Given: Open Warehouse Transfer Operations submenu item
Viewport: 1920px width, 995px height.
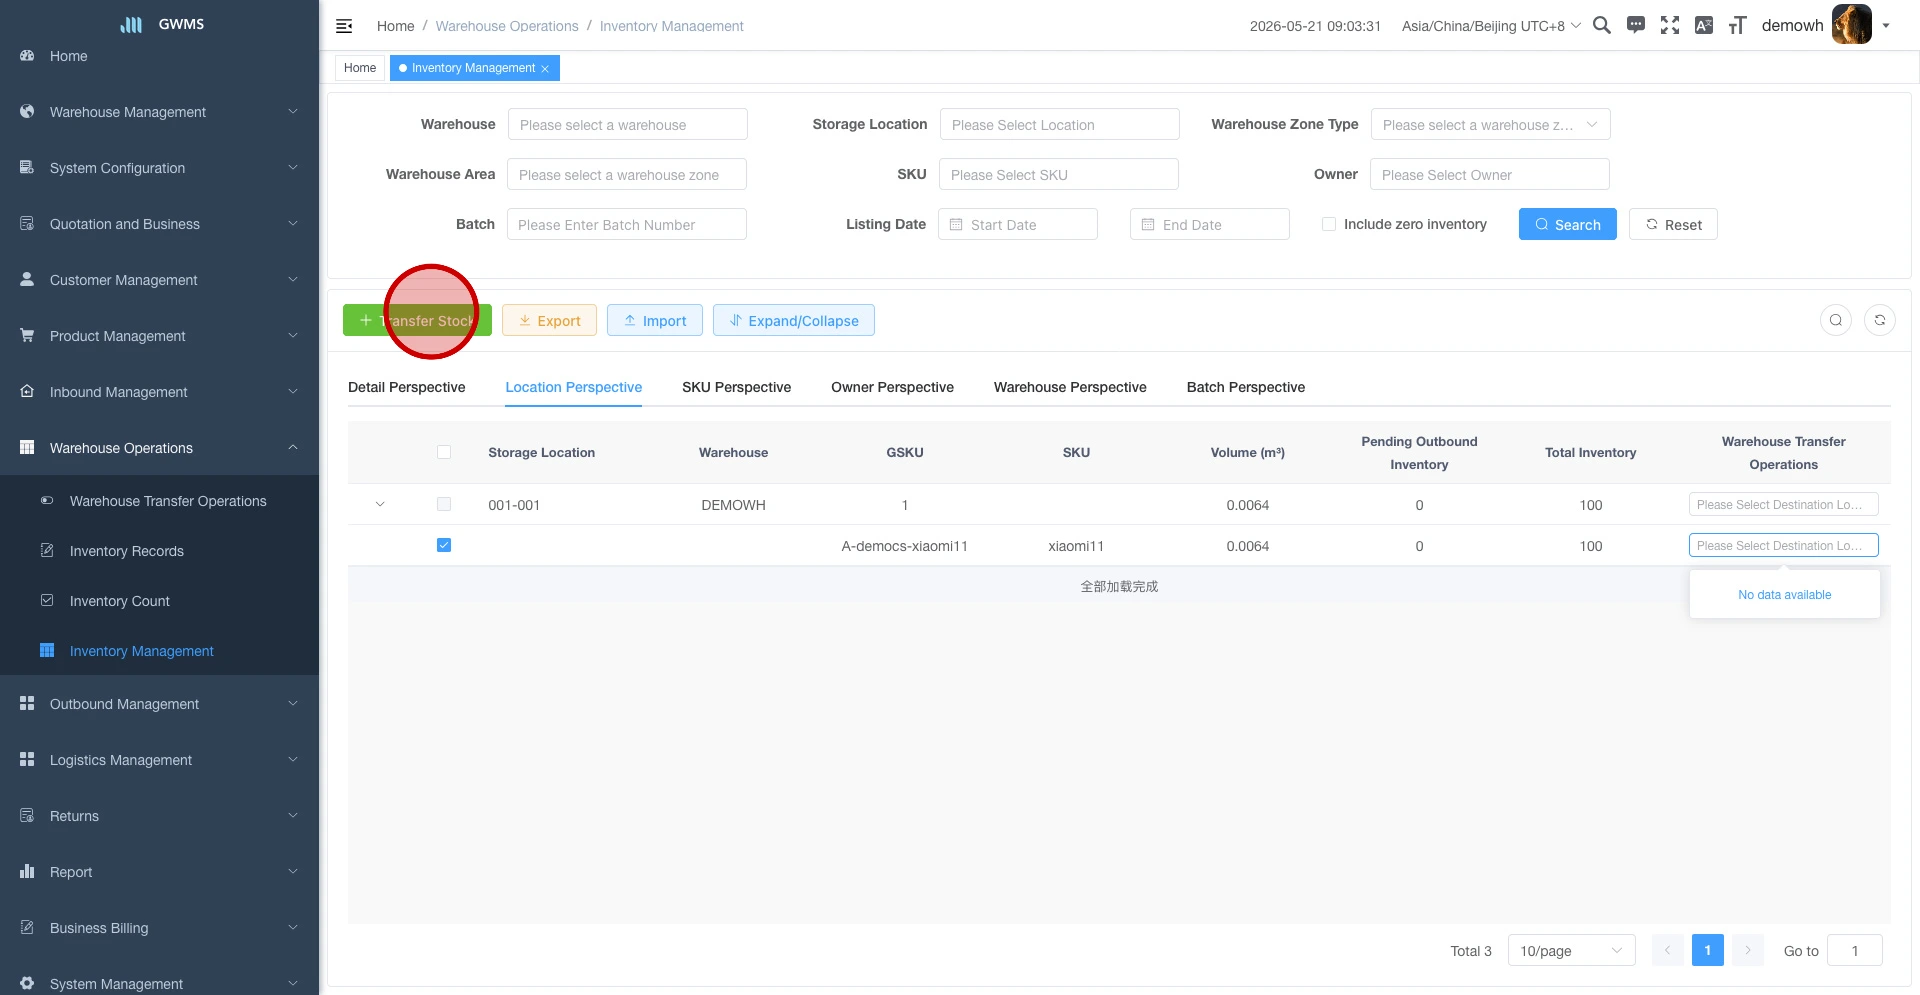Looking at the screenshot, I should (x=159, y=501).
